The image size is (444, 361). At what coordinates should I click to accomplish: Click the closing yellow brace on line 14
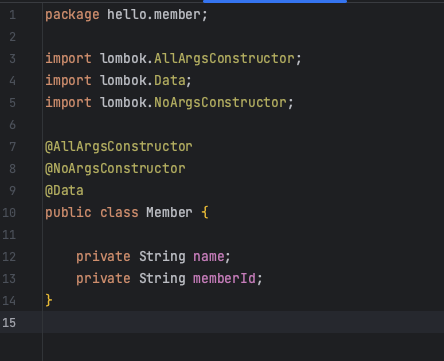coord(49,300)
